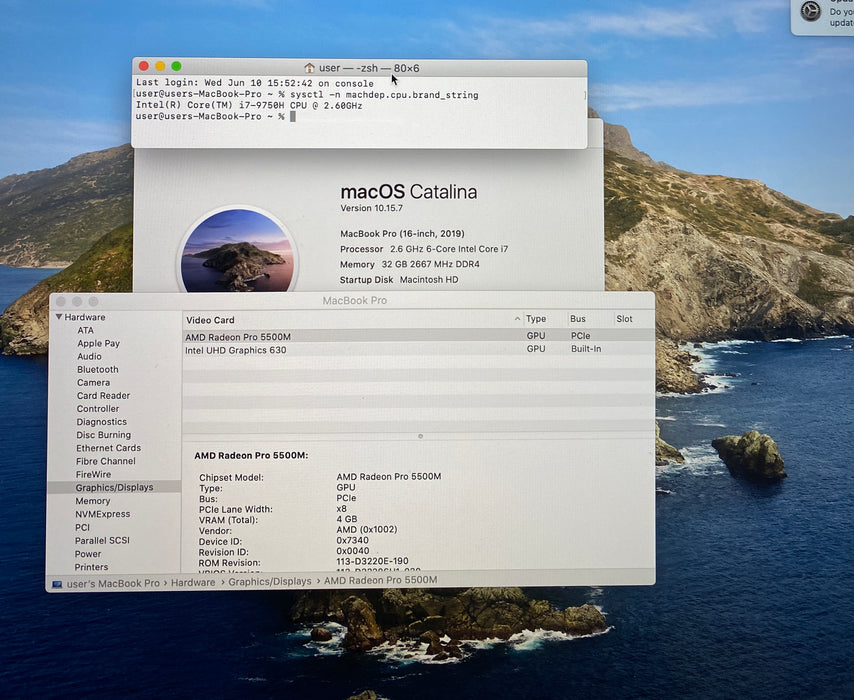Select Apple Pay in the sidebar

(98, 343)
